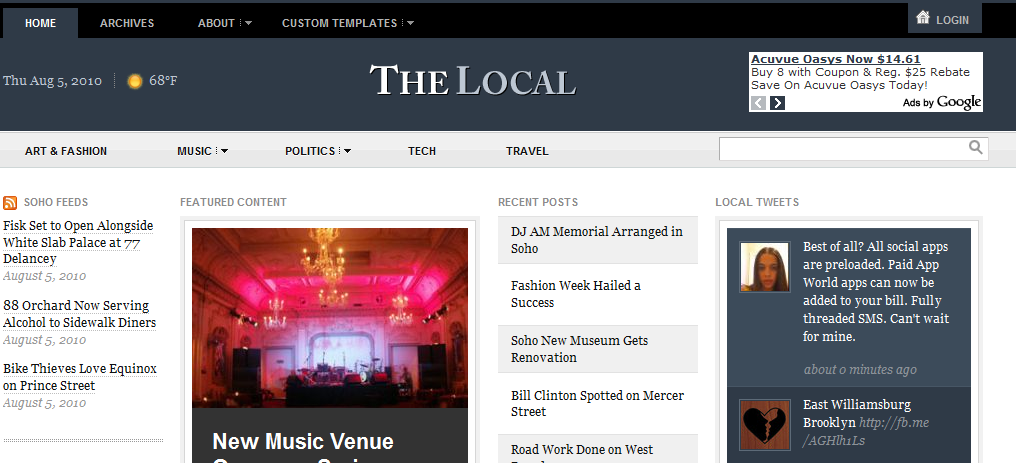Click the East Williamsburg Brooklyn tweet text
This screenshot has height=463, width=1016.
click(x=857, y=413)
